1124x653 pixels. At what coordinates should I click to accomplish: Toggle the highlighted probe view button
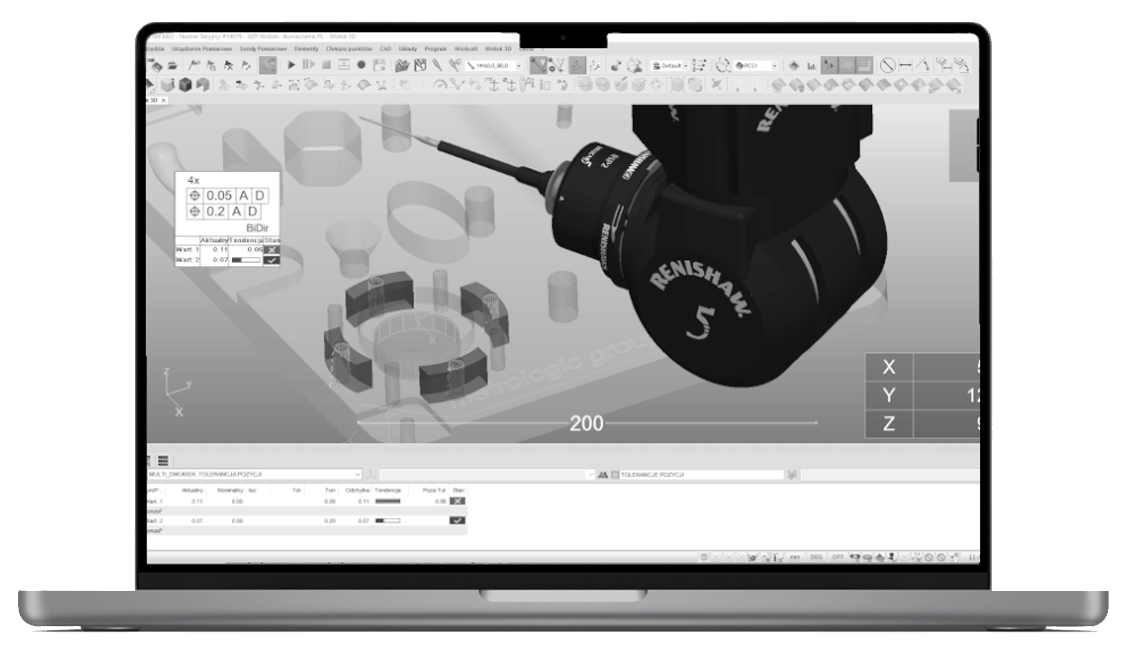point(829,65)
